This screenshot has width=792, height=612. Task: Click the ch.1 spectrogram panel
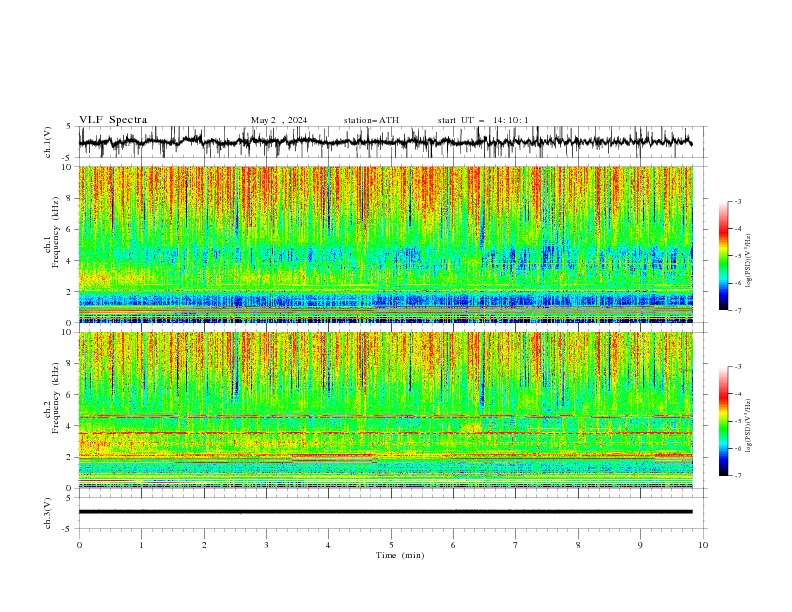pyautogui.click(x=385, y=244)
